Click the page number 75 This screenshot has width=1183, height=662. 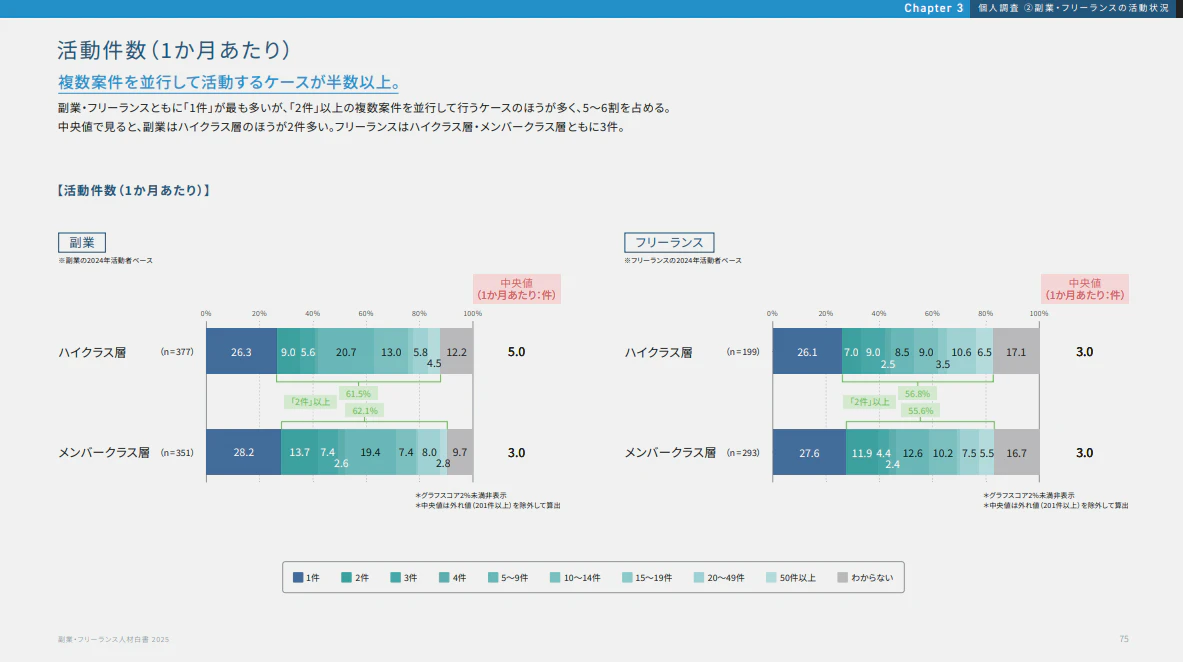pyautogui.click(x=1124, y=639)
